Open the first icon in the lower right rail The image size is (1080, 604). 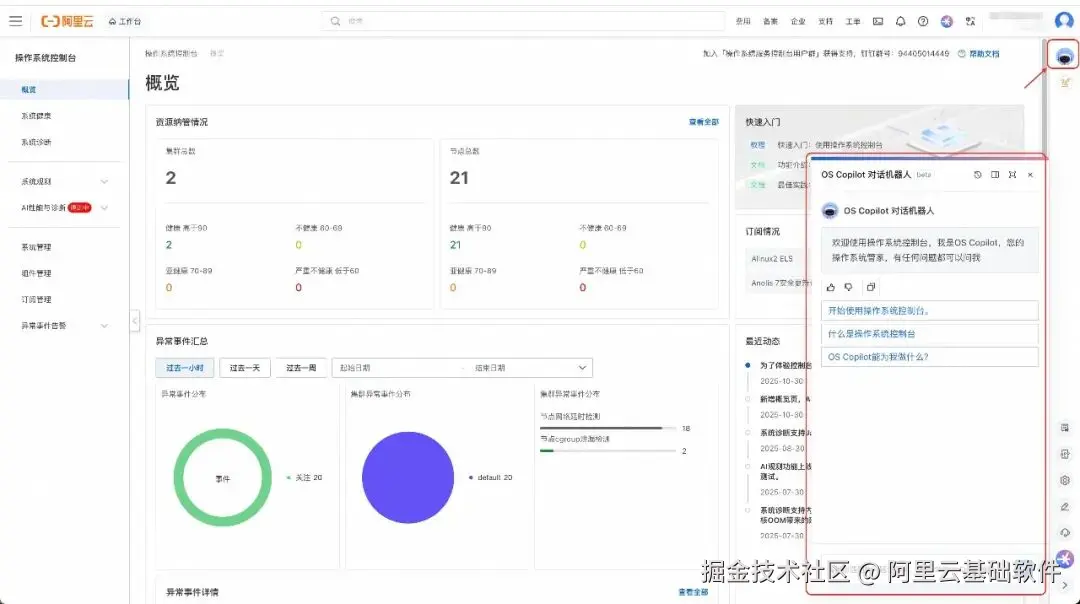(1065, 428)
